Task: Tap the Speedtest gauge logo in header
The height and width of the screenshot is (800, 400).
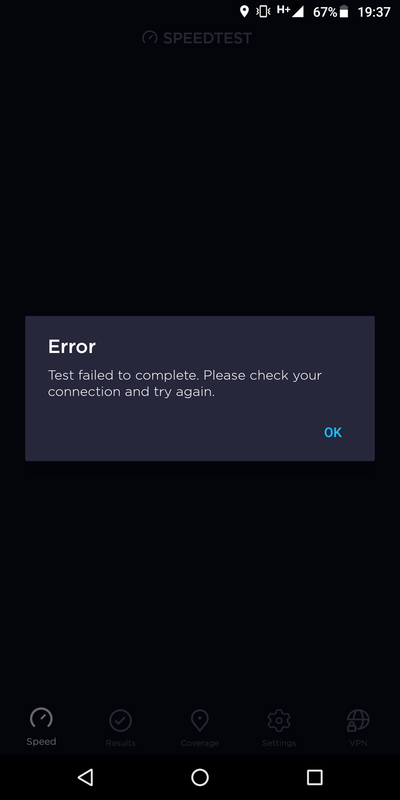Action: click(x=150, y=37)
